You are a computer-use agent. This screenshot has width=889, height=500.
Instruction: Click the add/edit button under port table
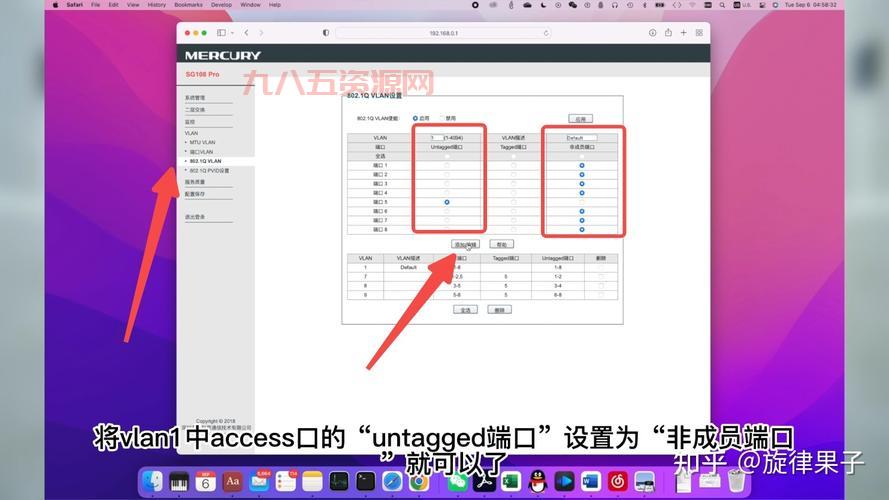coord(465,244)
